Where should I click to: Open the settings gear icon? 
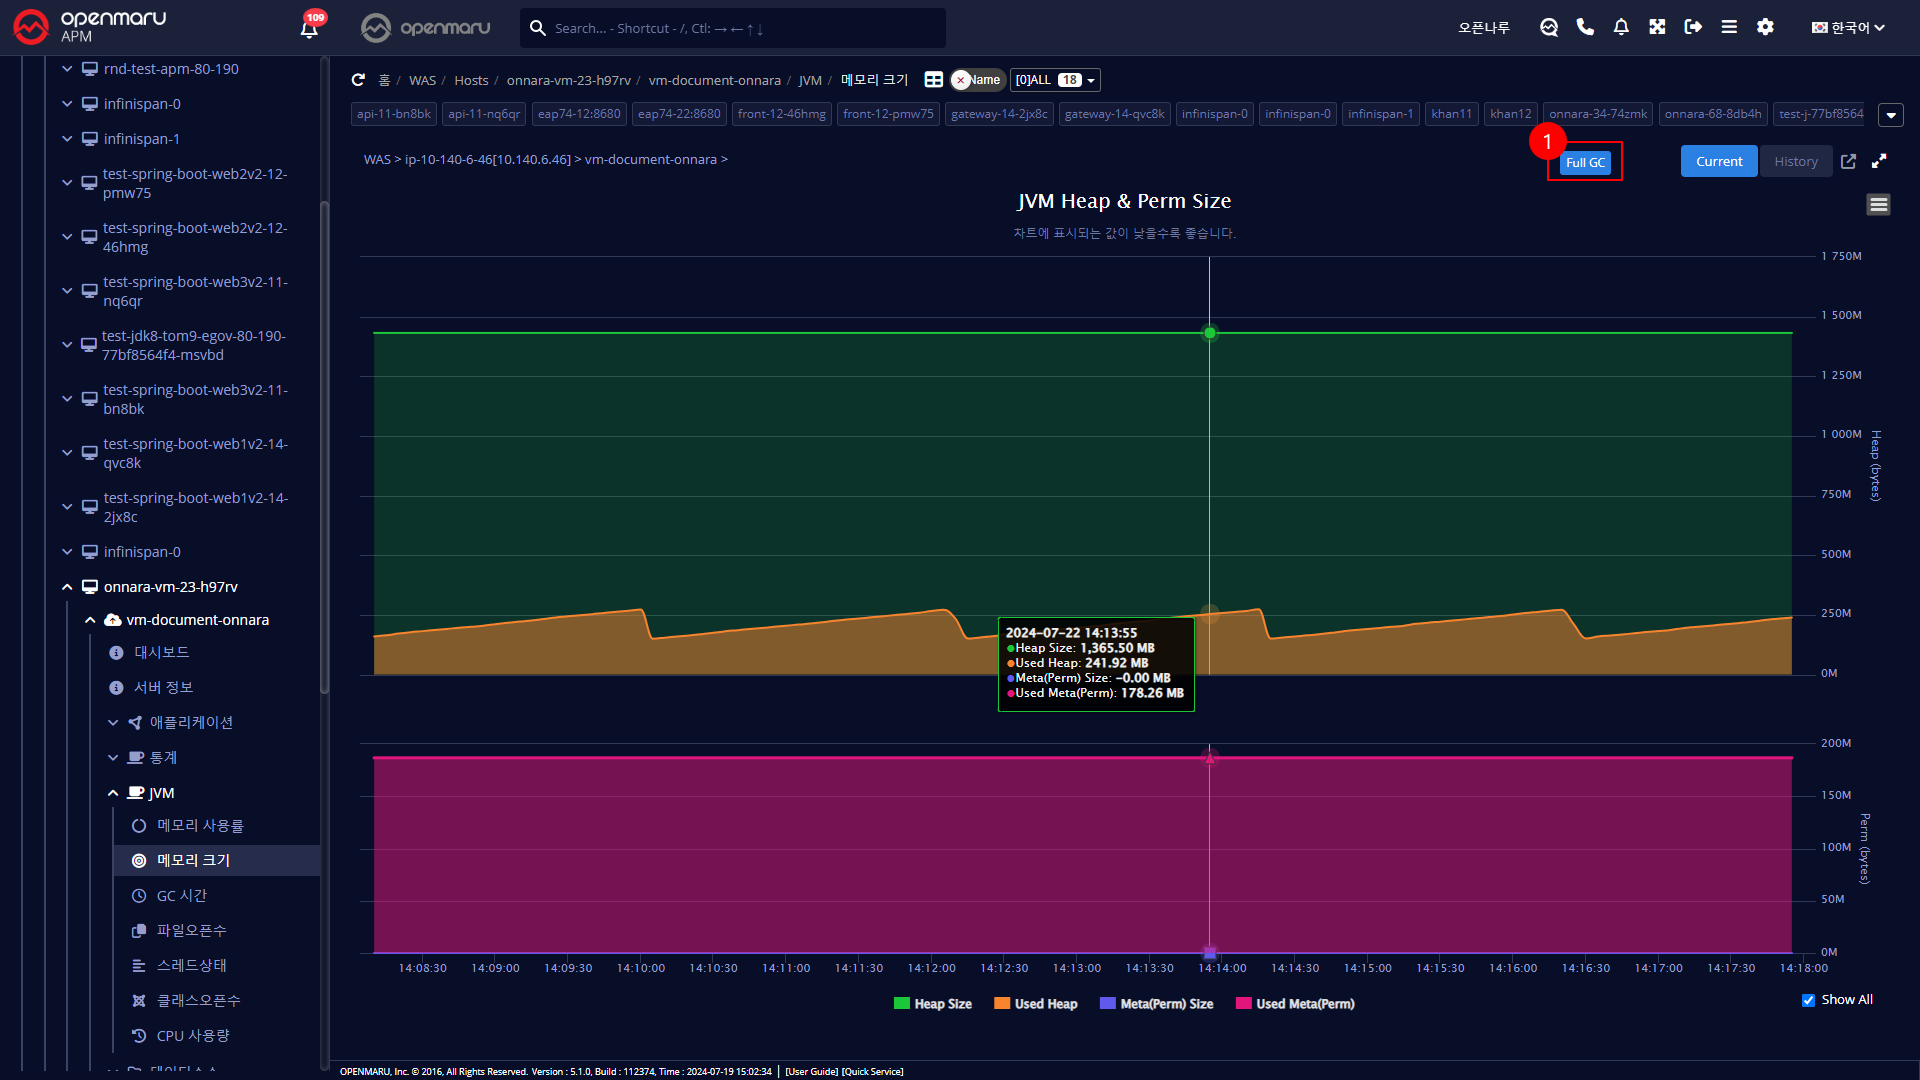pos(1765,27)
